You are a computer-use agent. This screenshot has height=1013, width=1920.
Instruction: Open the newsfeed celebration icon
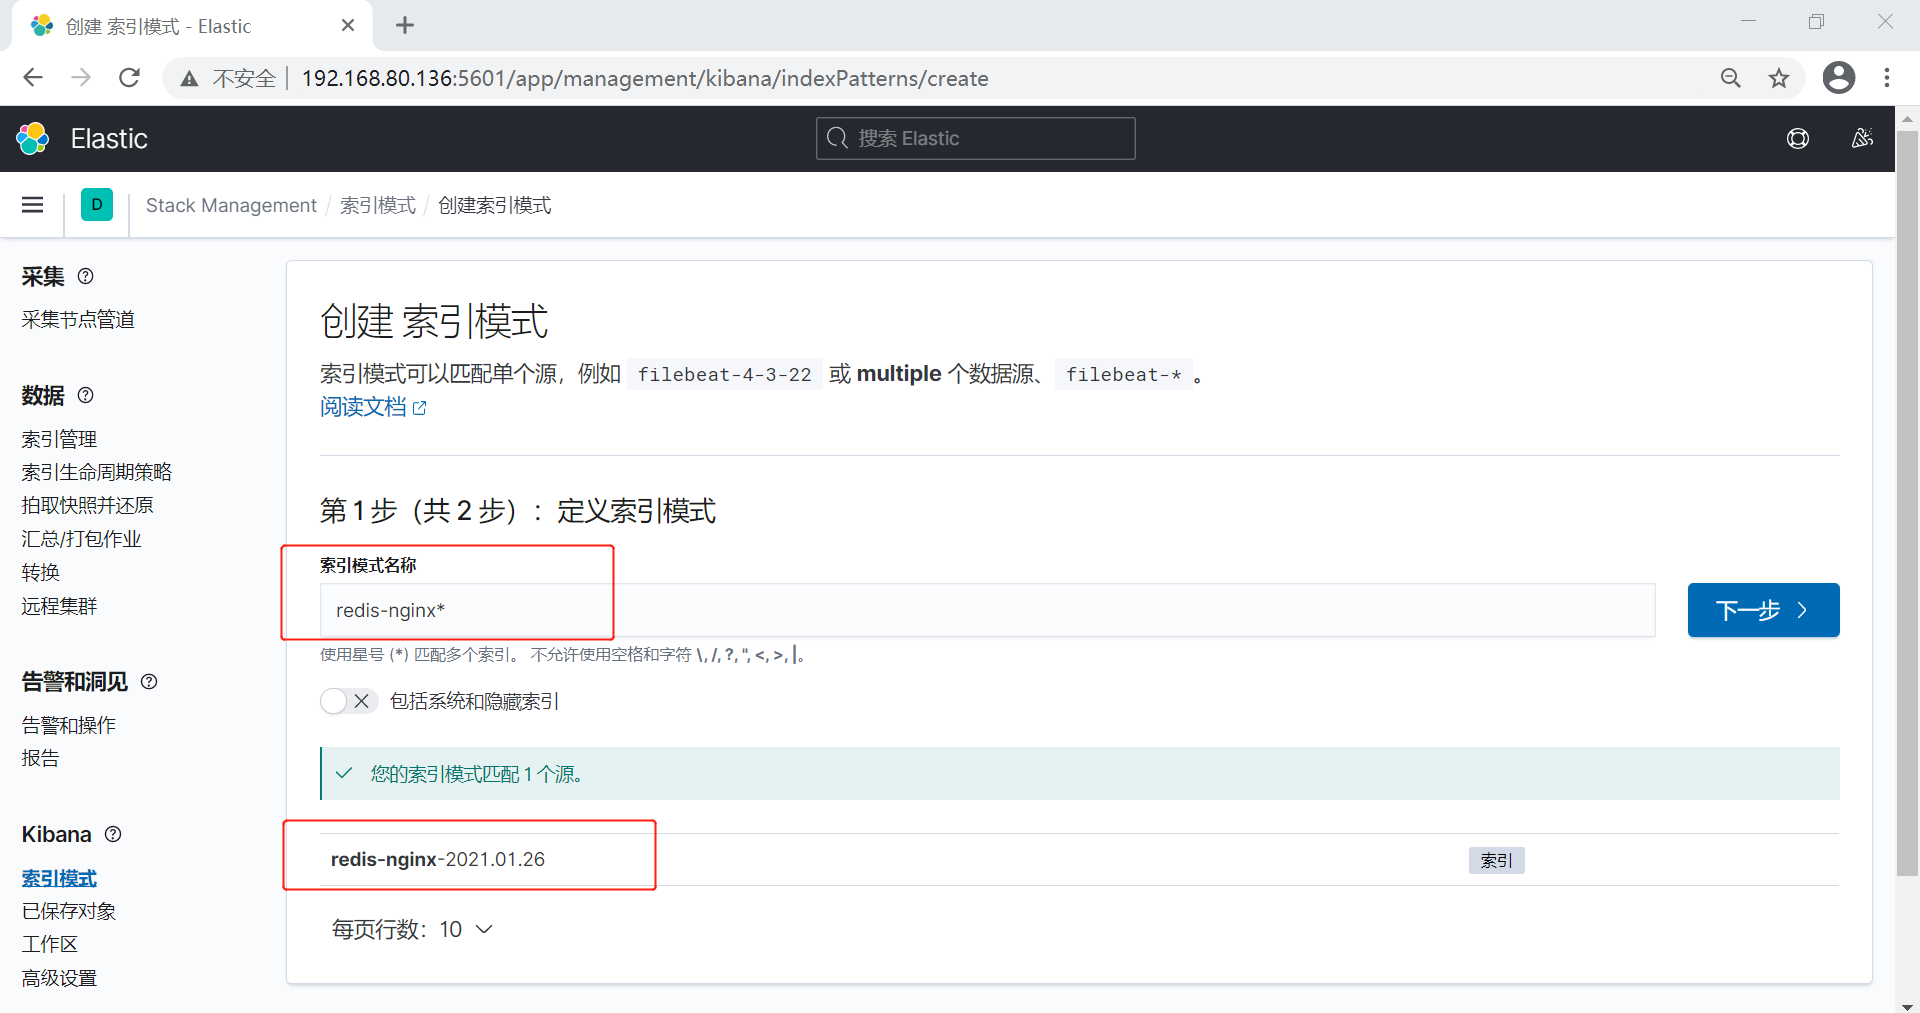click(x=1862, y=138)
